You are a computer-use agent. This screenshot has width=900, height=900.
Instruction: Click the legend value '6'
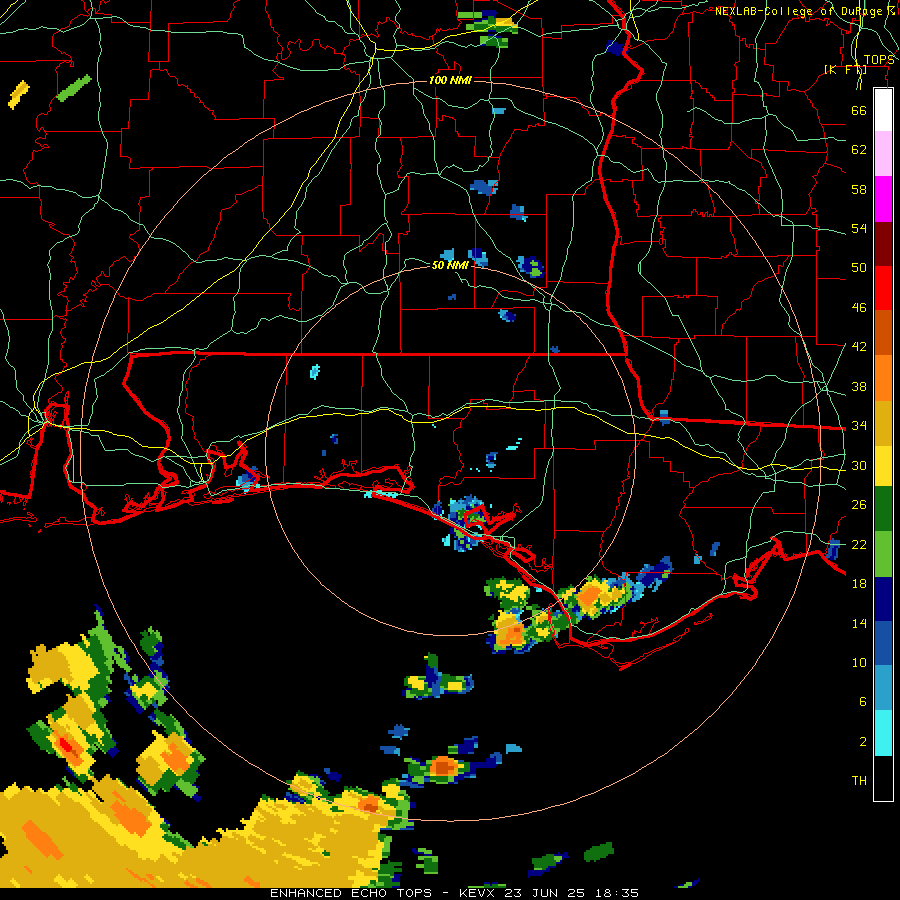click(x=862, y=702)
